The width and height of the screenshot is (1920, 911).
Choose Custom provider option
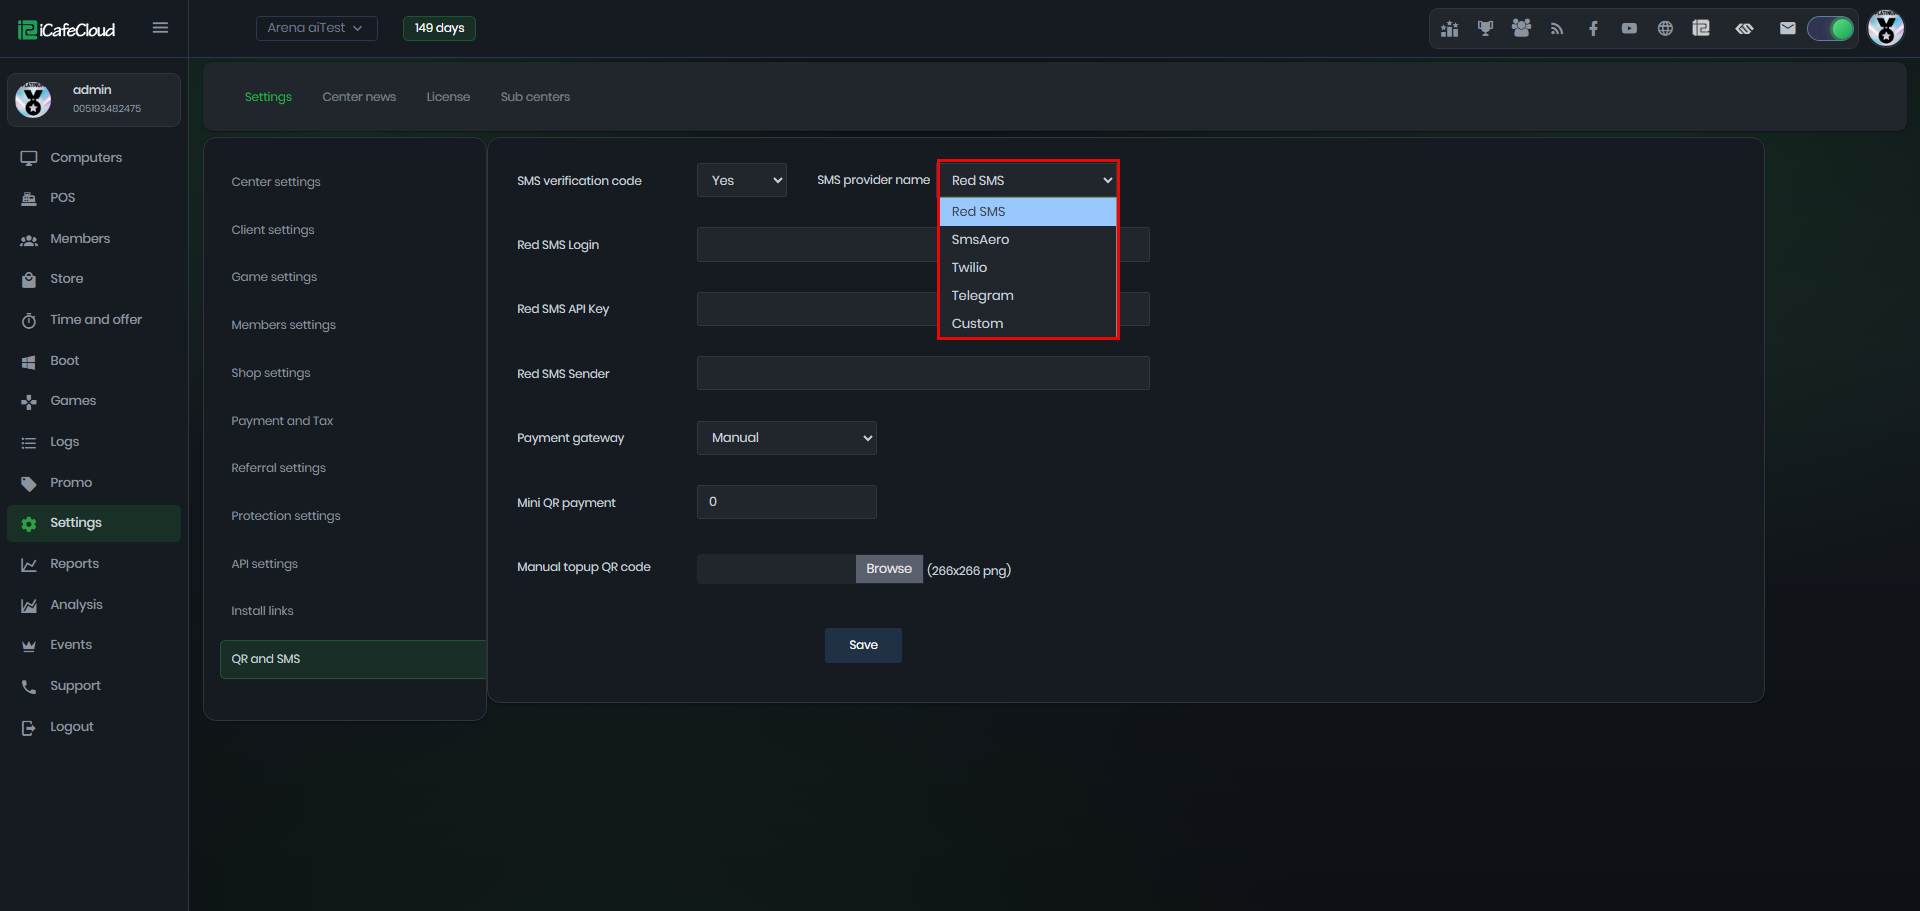[1027, 324]
